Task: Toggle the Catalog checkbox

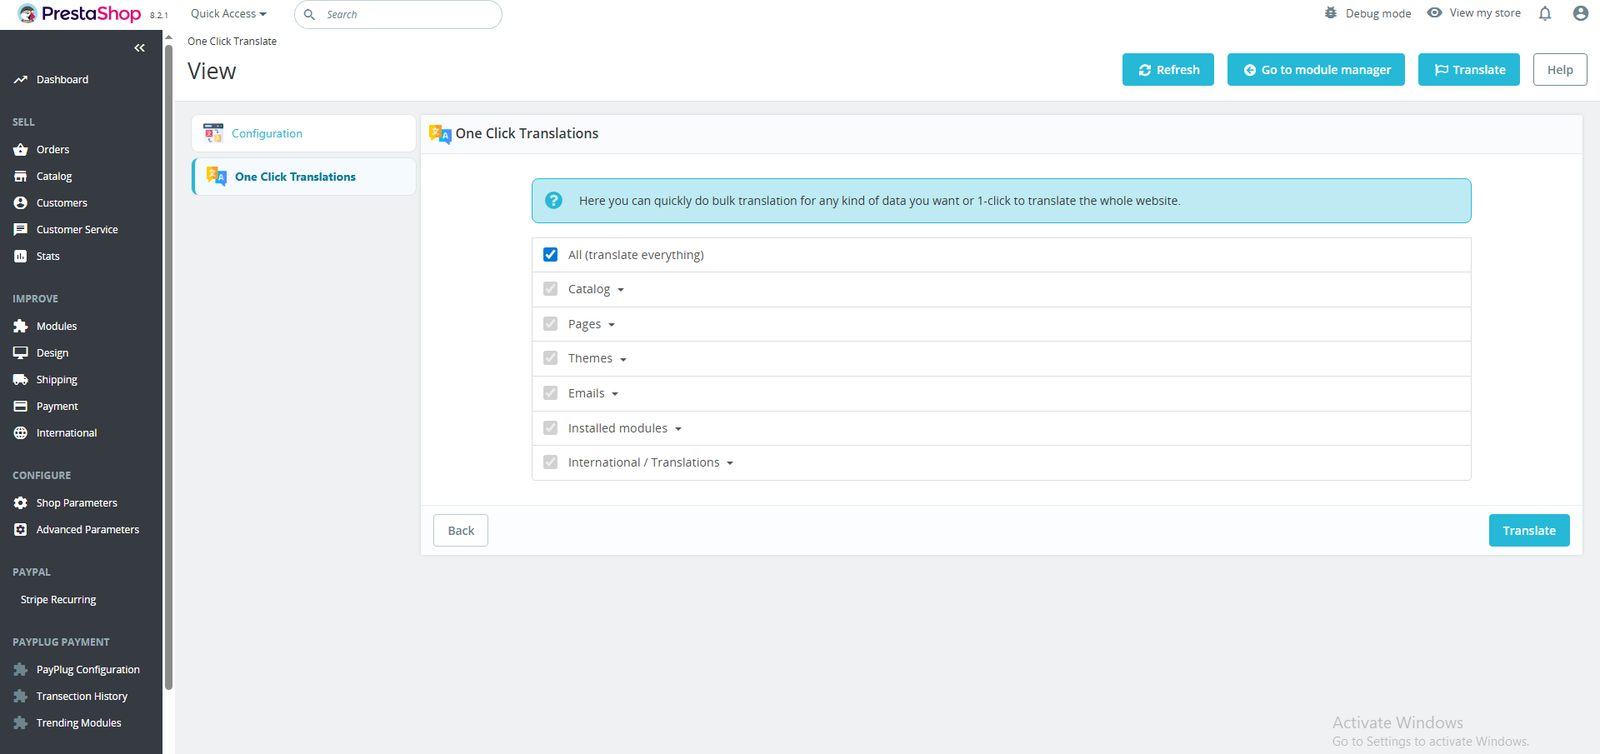Action: [550, 289]
